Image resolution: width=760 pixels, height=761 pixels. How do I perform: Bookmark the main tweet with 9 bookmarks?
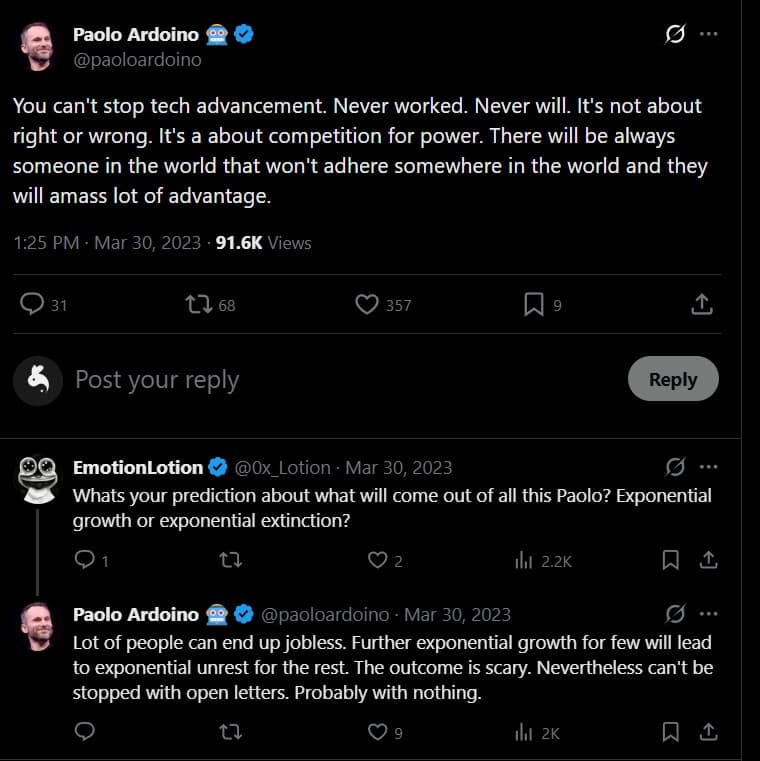coord(534,304)
